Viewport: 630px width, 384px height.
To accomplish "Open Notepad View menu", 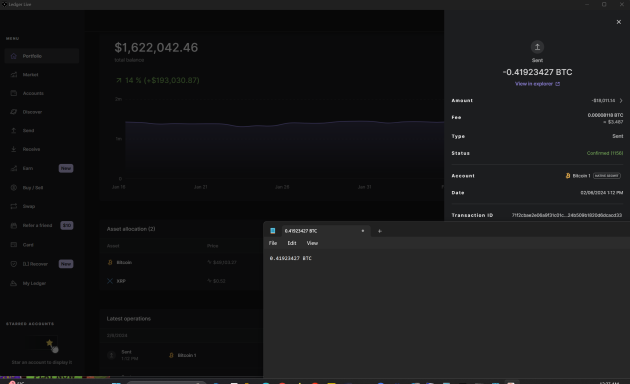I will [x=312, y=243].
